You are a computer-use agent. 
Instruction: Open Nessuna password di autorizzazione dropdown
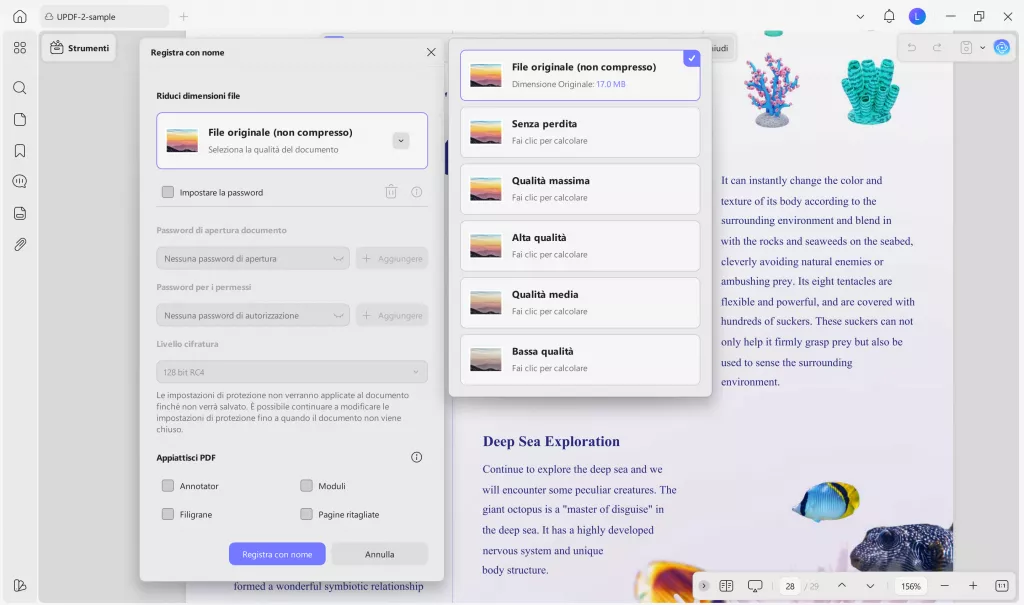[253, 316]
